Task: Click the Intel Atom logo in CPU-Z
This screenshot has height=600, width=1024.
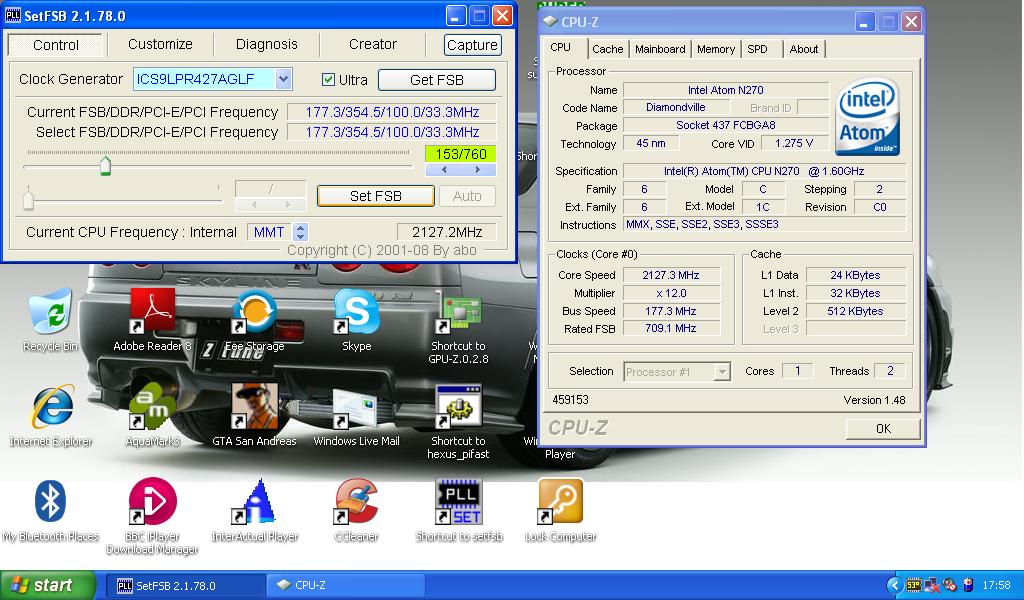Action: point(868,116)
